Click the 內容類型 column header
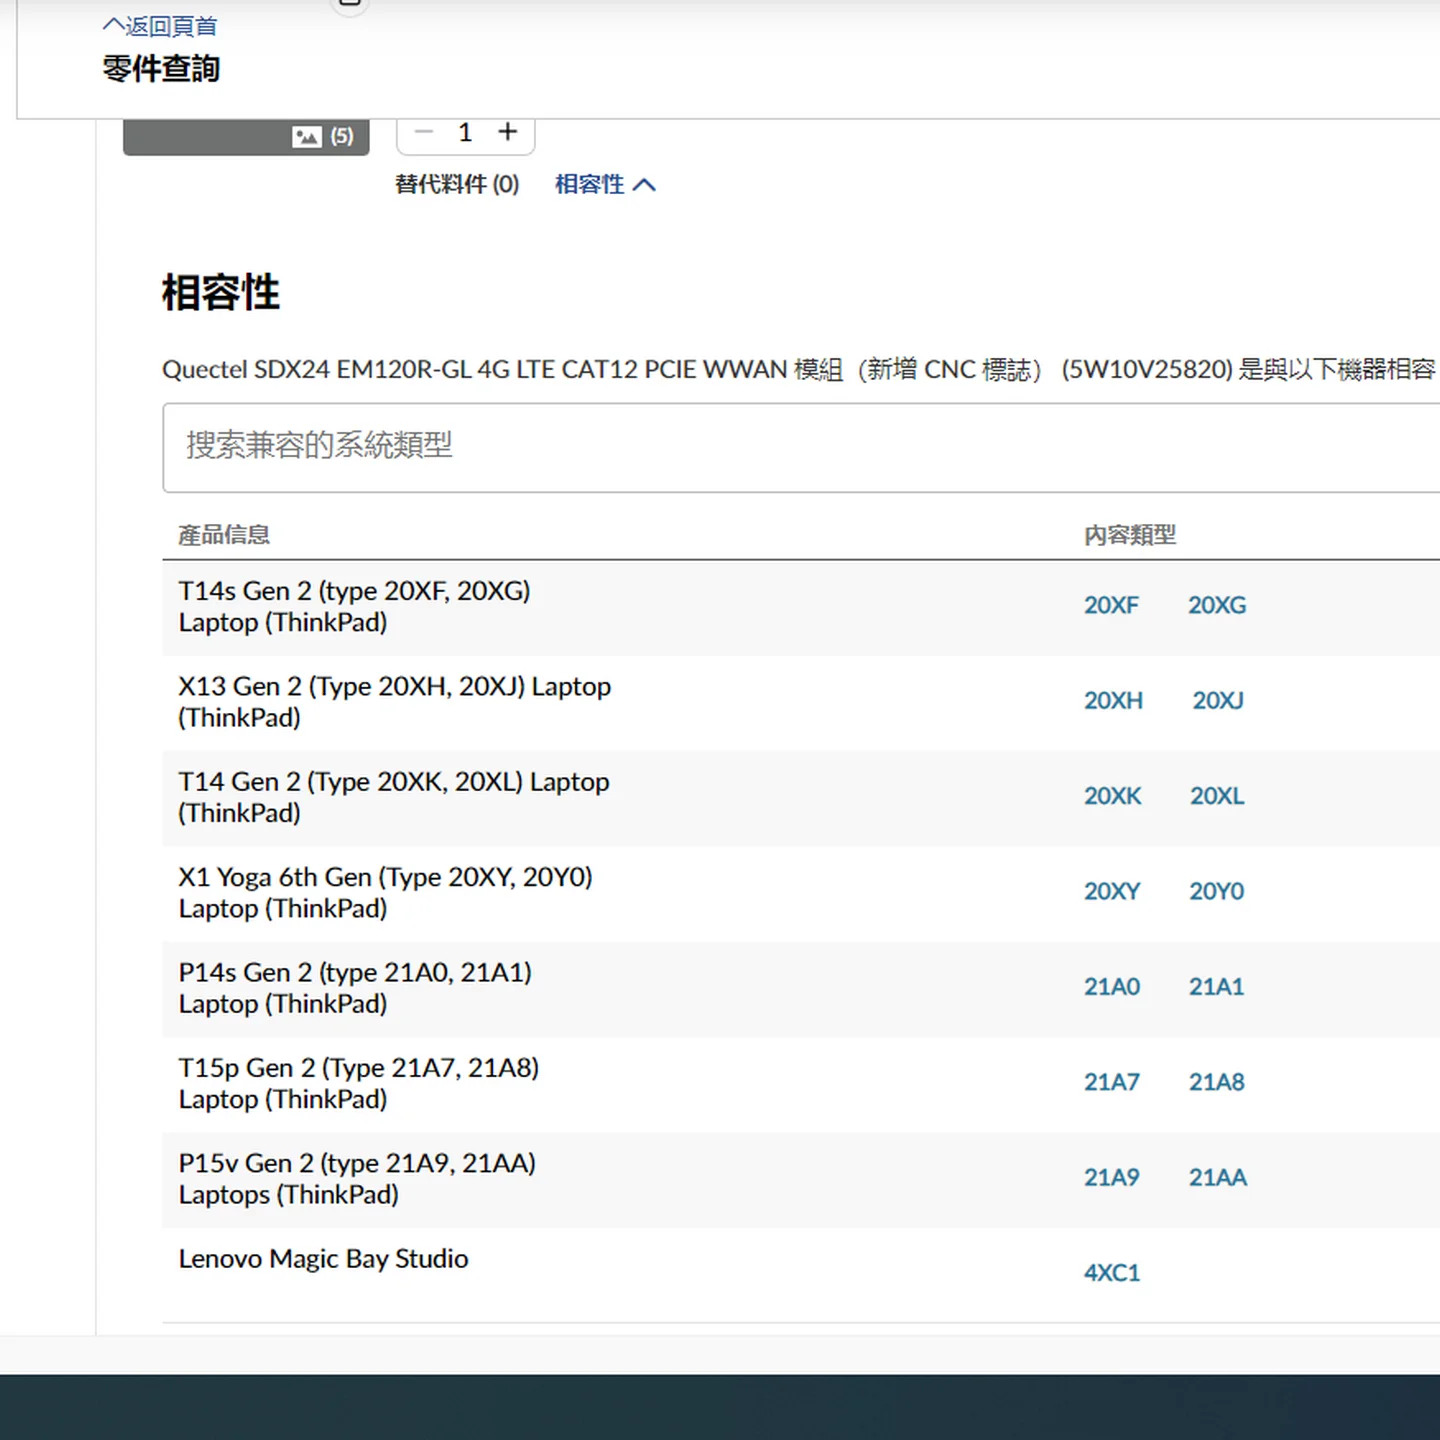The image size is (1440, 1440). coord(1130,535)
